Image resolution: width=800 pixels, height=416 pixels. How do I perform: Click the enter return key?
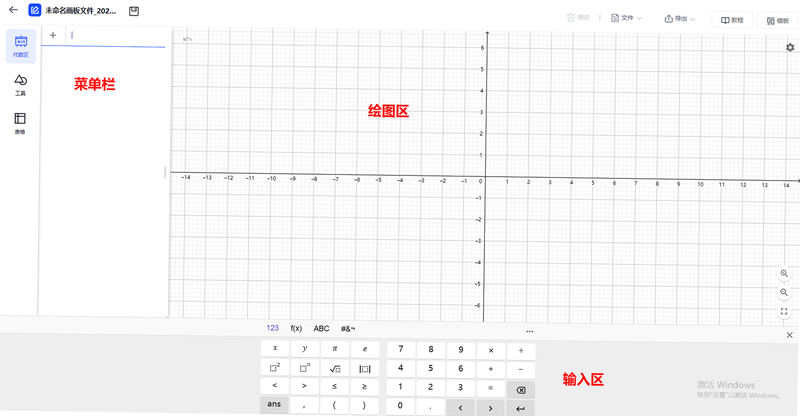520,408
